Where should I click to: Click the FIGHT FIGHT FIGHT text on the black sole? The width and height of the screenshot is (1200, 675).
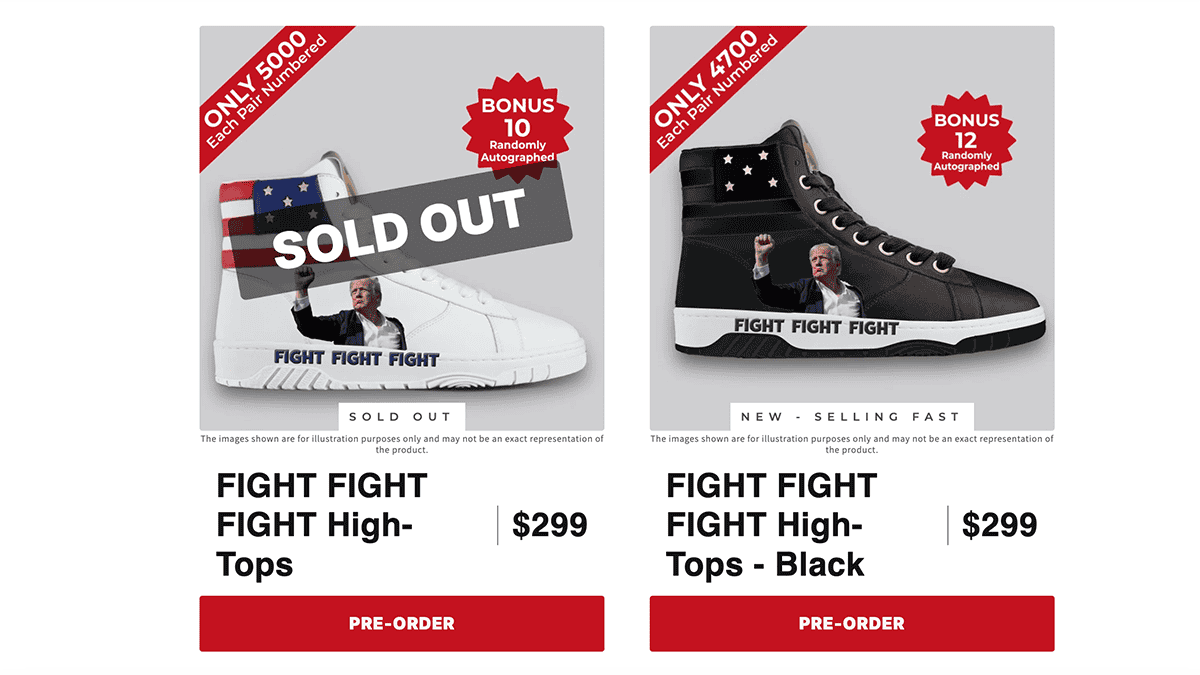(x=816, y=326)
